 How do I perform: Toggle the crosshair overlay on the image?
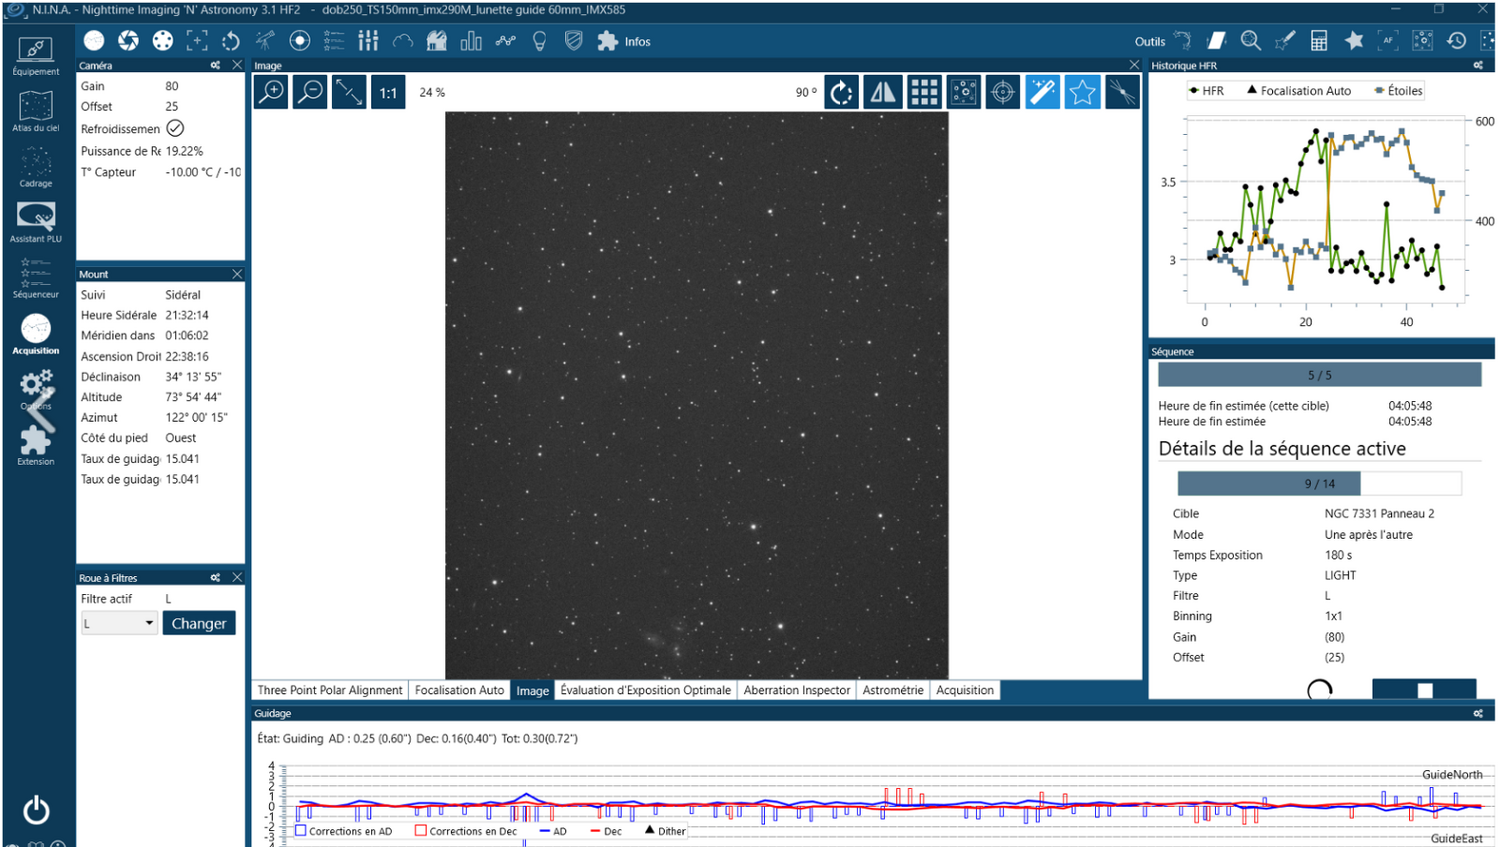click(1002, 92)
